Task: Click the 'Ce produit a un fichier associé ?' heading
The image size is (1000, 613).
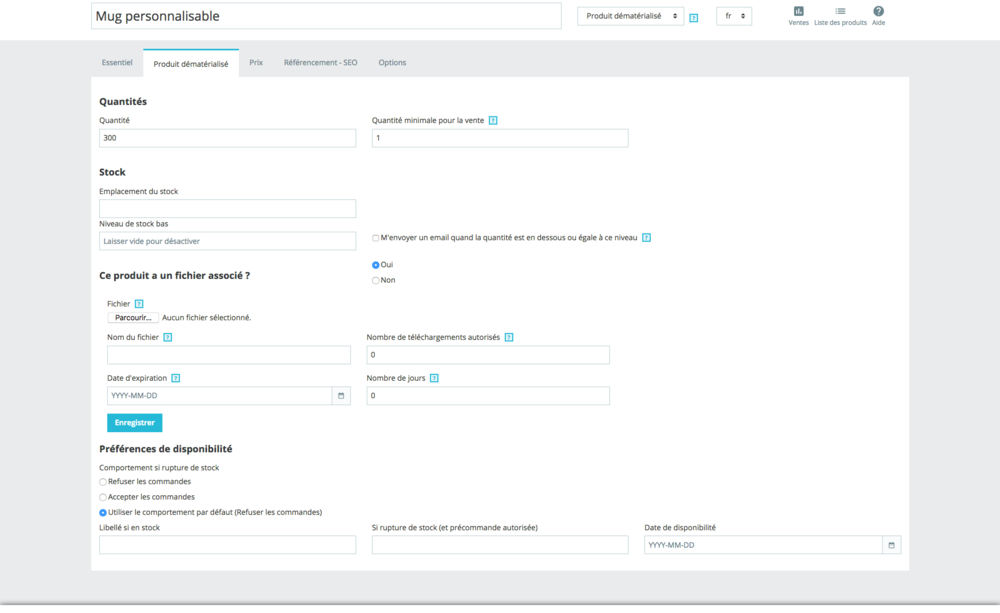Action: point(175,276)
